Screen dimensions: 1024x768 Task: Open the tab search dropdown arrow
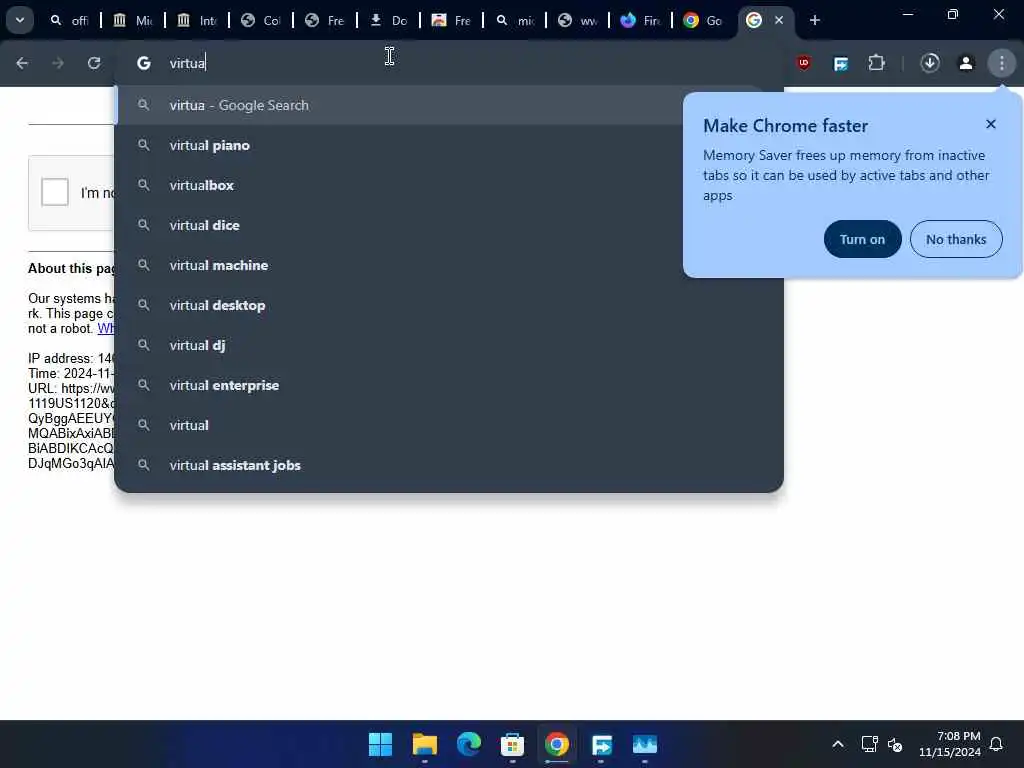[20, 20]
